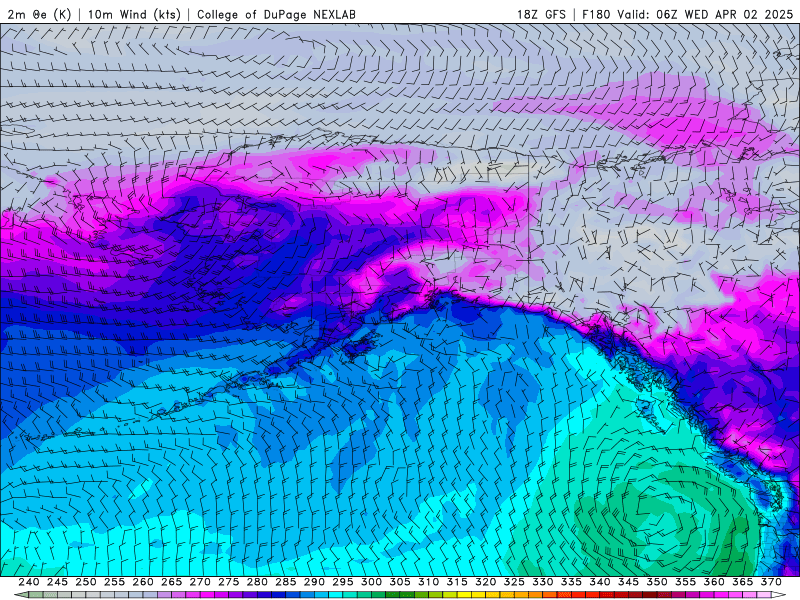Click the 330 value on the color scale
Image resolution: width=800 pixels, height=600 pixels.
tap(543, 582)
